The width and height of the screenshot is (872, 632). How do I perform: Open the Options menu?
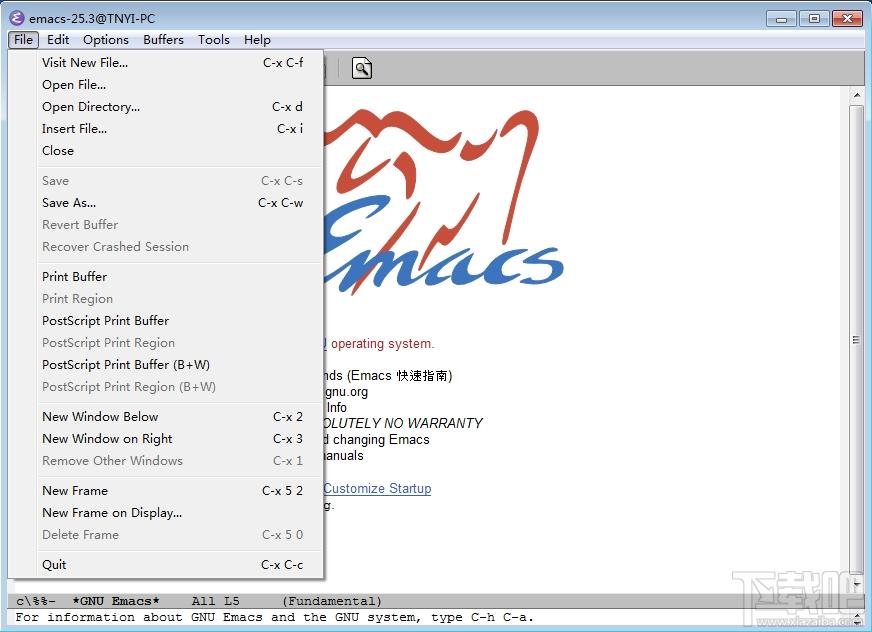pyautogui.click(x=106, y=40)
